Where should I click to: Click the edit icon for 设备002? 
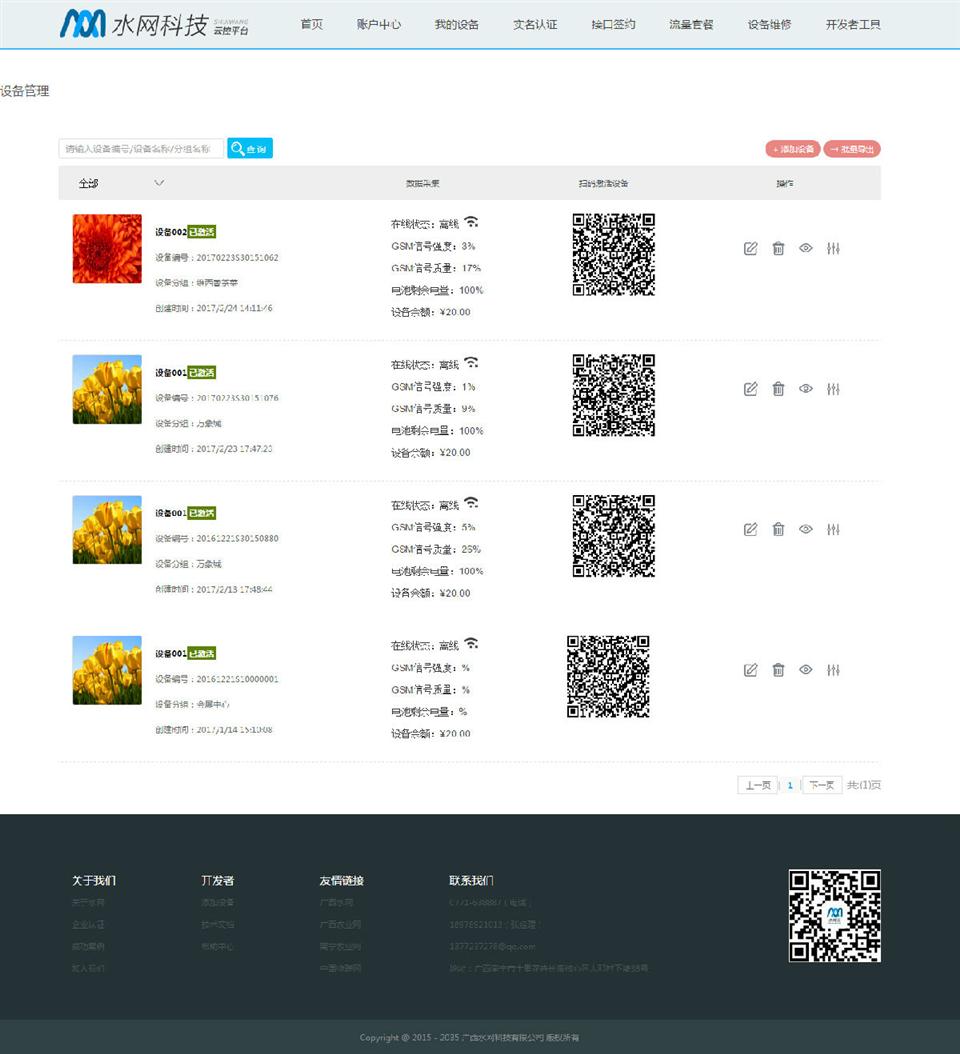tap(751, 249)
